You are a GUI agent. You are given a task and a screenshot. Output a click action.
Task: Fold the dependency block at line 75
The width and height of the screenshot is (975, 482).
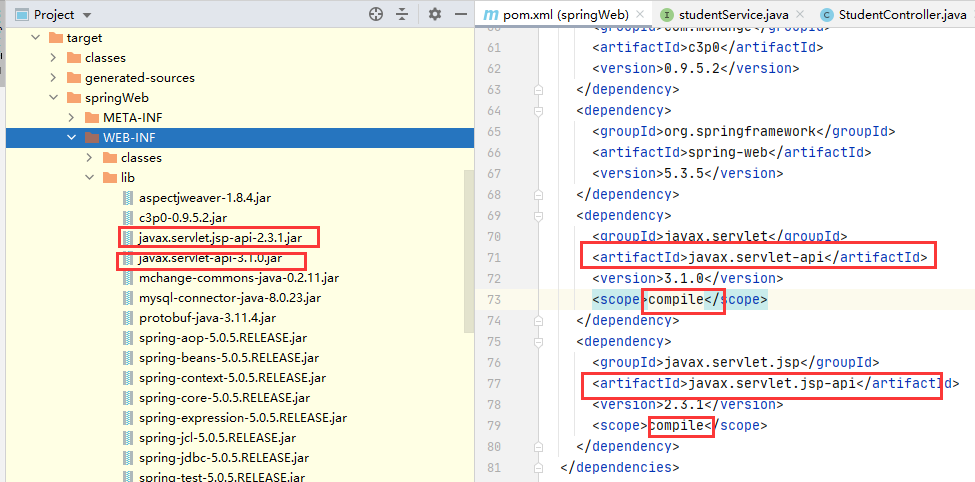[538, 342]
